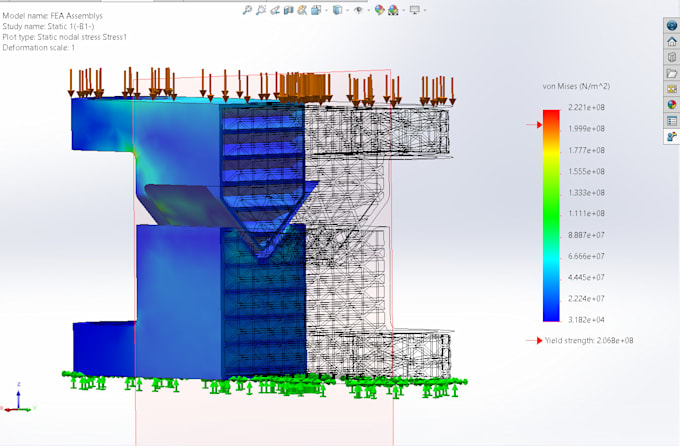Image resolution: width=680 pixels, height=446 pixels.
Task: Click the von Mises stress color legend bar
Action: pos(551,216)
